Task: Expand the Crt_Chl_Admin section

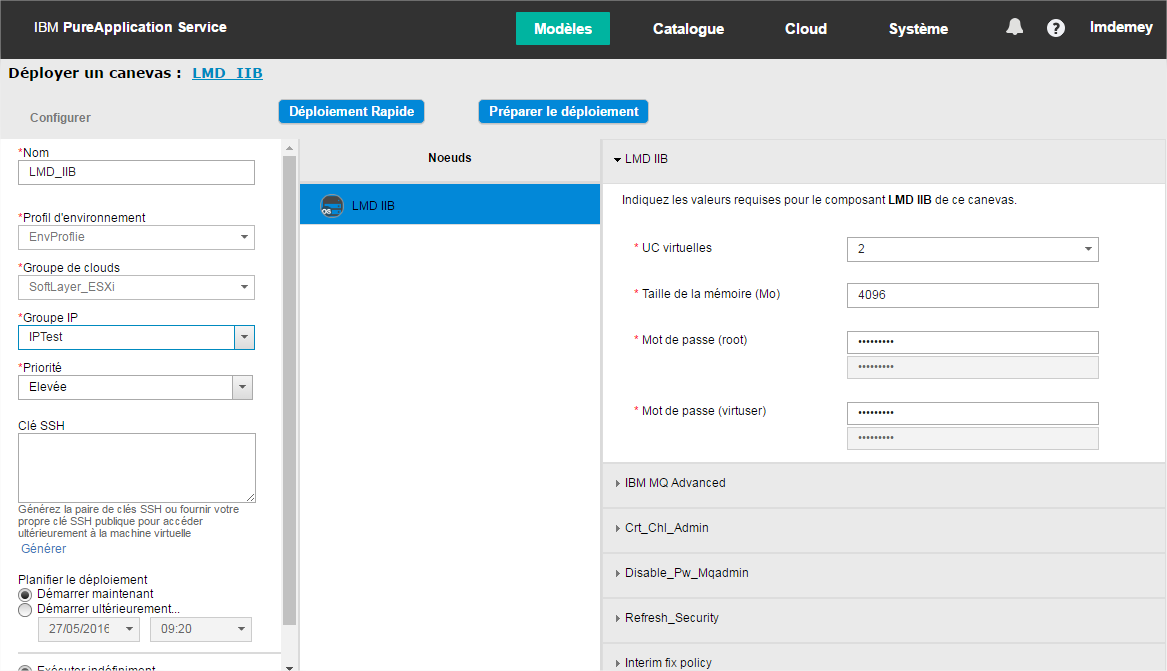Action: [666, 528]
